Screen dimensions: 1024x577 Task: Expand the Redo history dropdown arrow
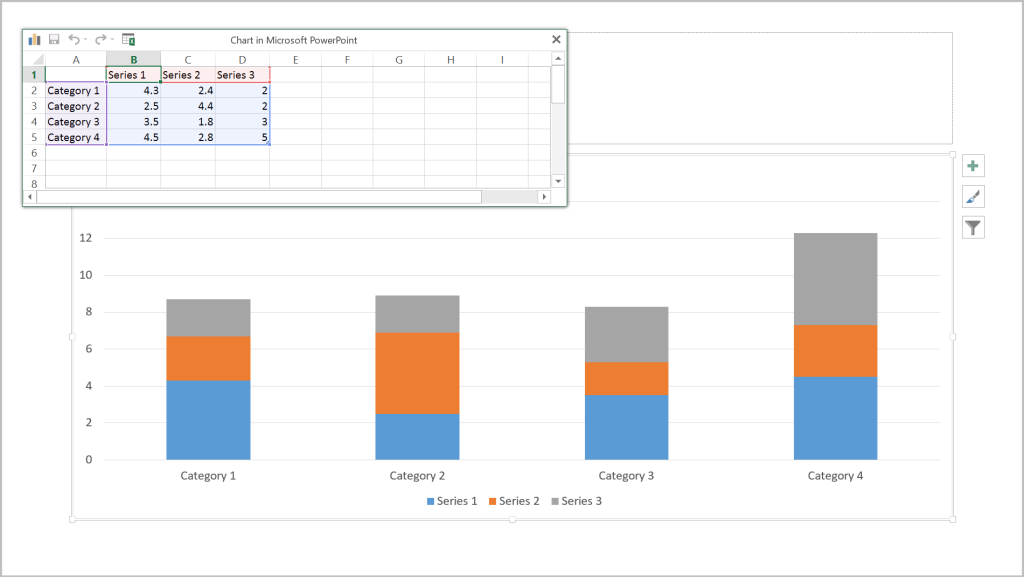tap(112, 40)
